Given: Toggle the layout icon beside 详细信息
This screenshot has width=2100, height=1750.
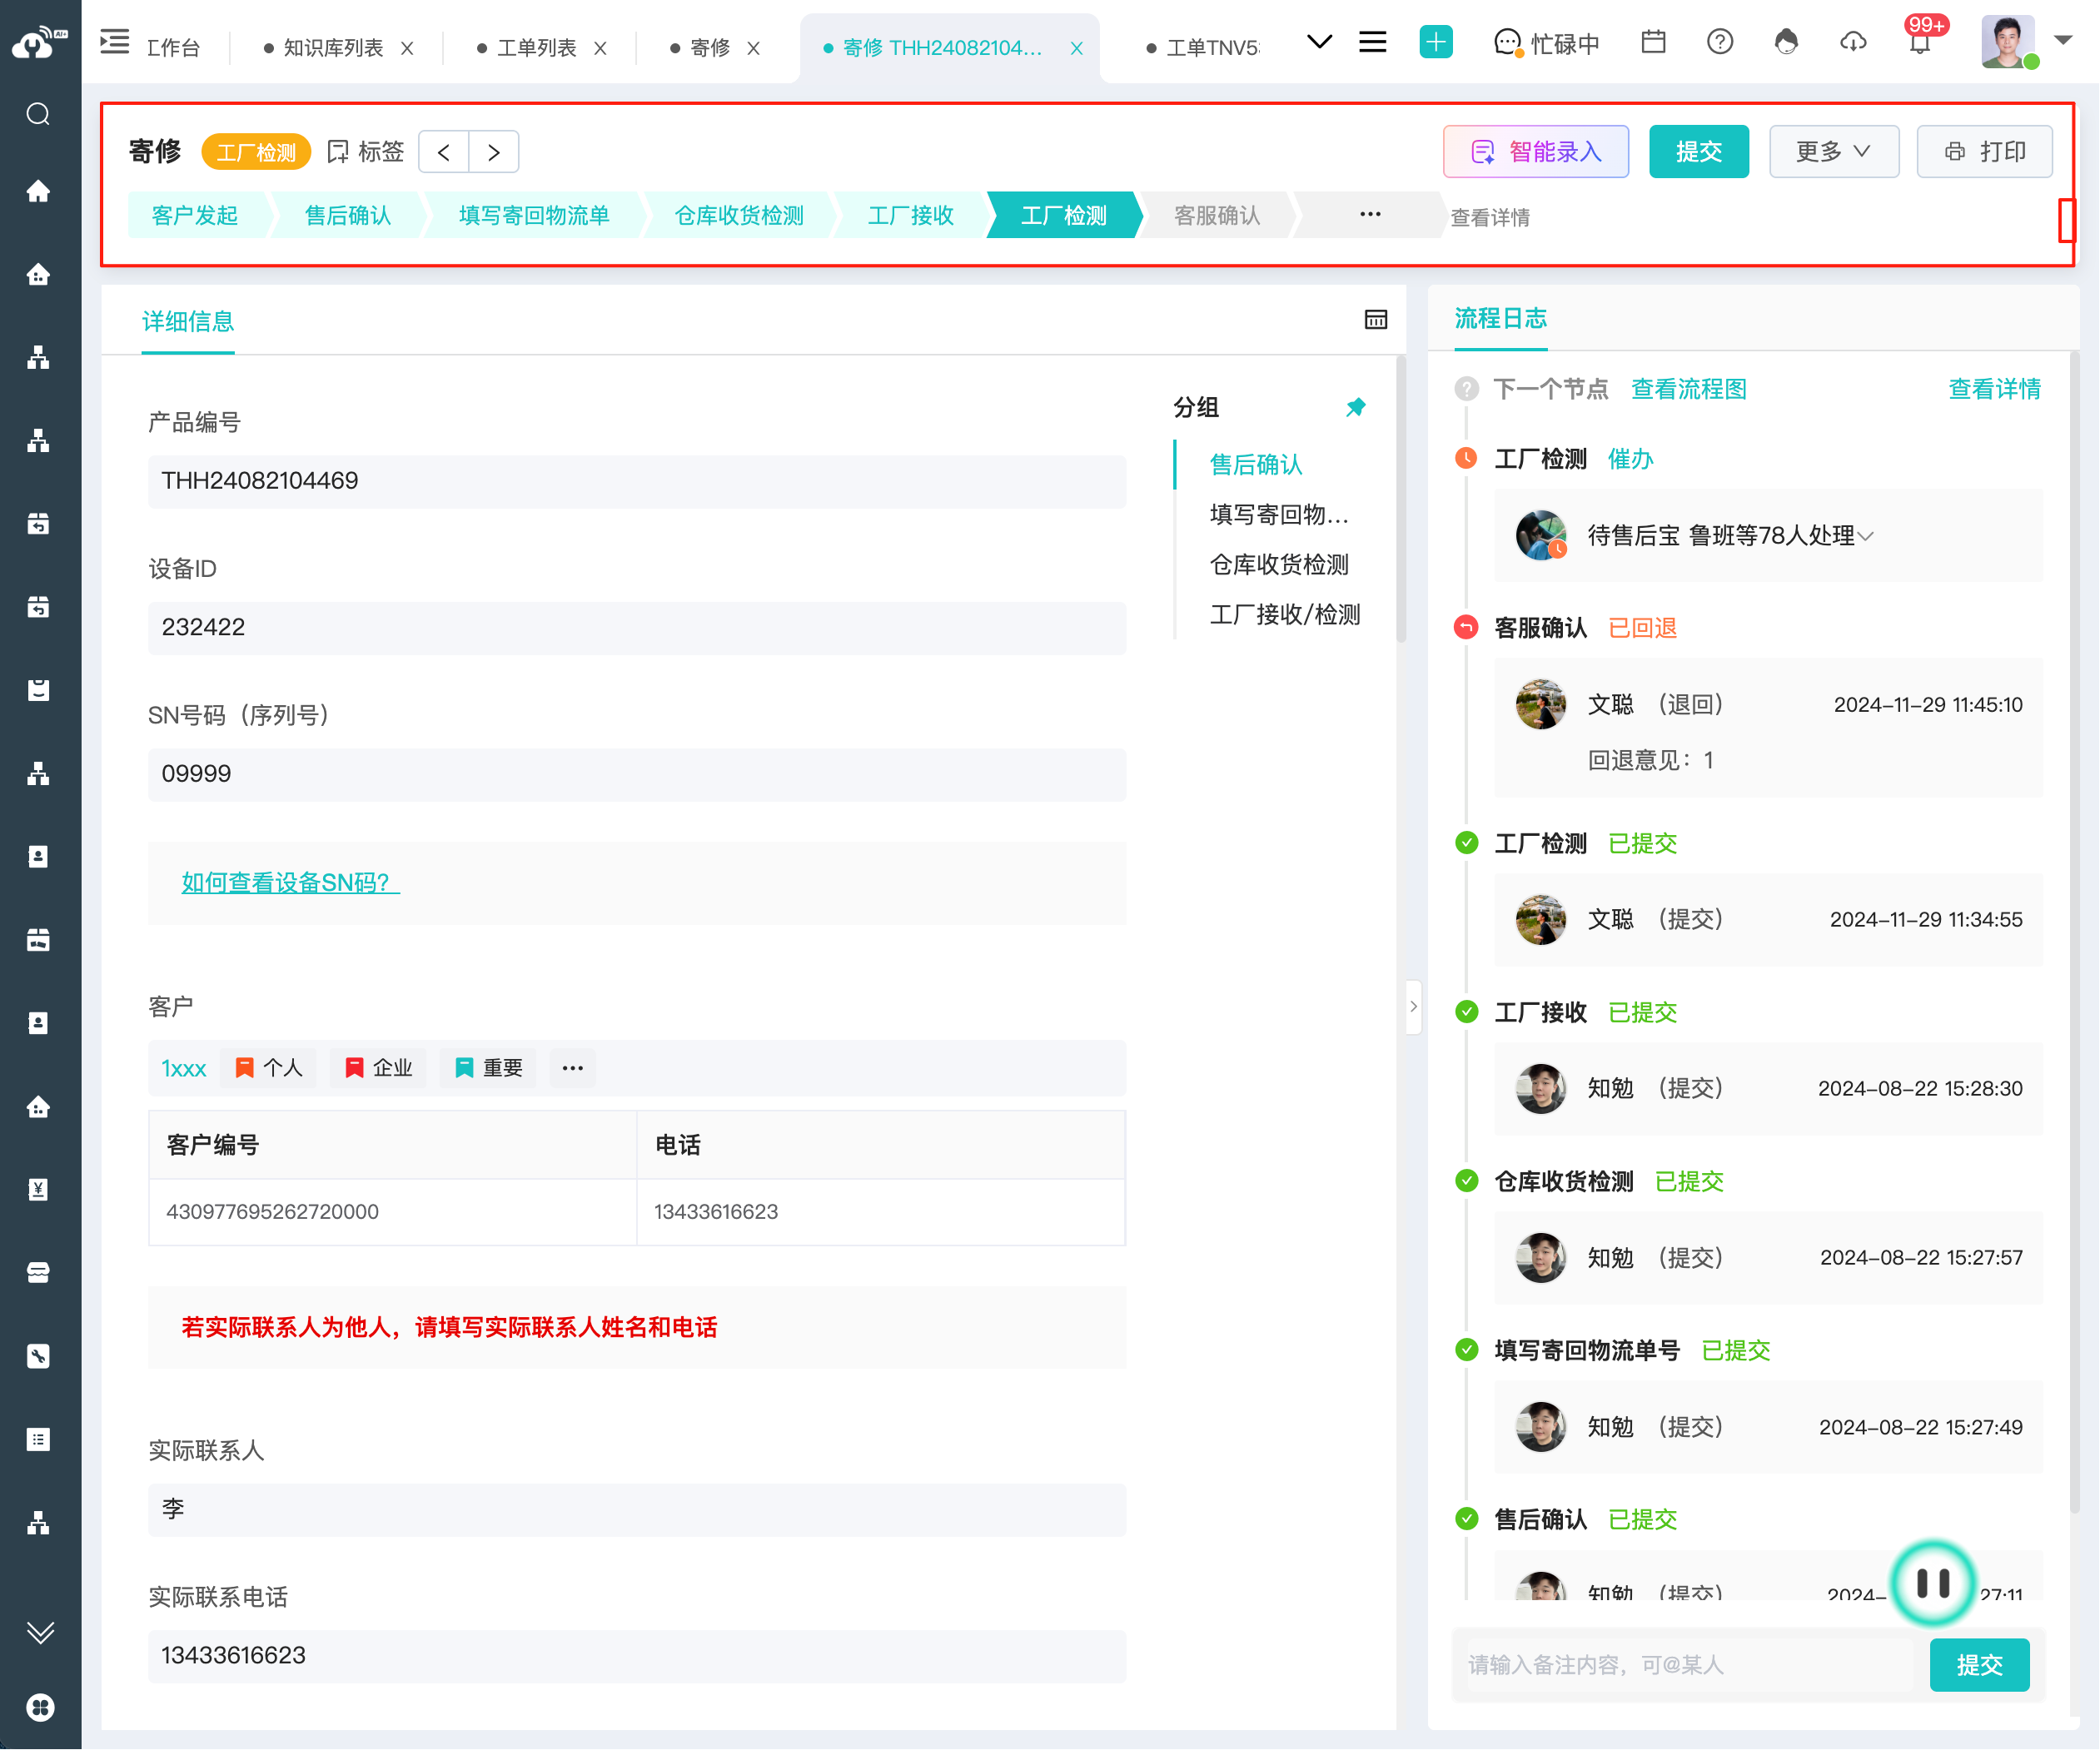Looking at the screenshot, I should click(1375, 320).
